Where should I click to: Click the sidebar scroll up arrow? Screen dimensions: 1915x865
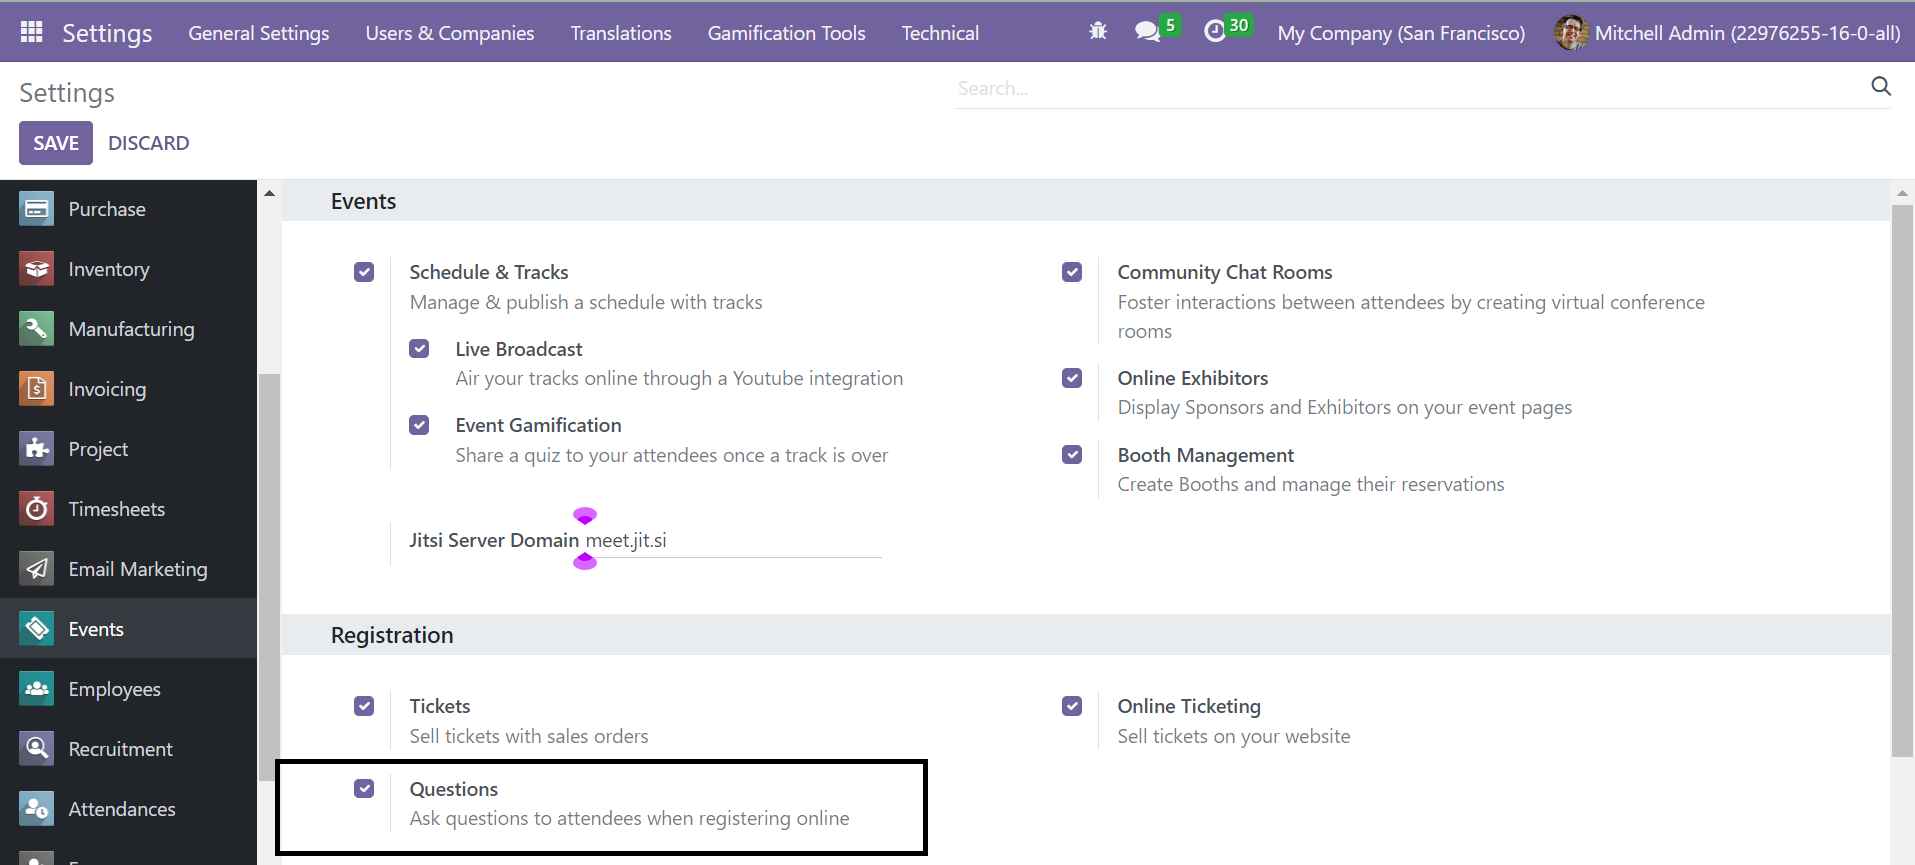point(269,193)
